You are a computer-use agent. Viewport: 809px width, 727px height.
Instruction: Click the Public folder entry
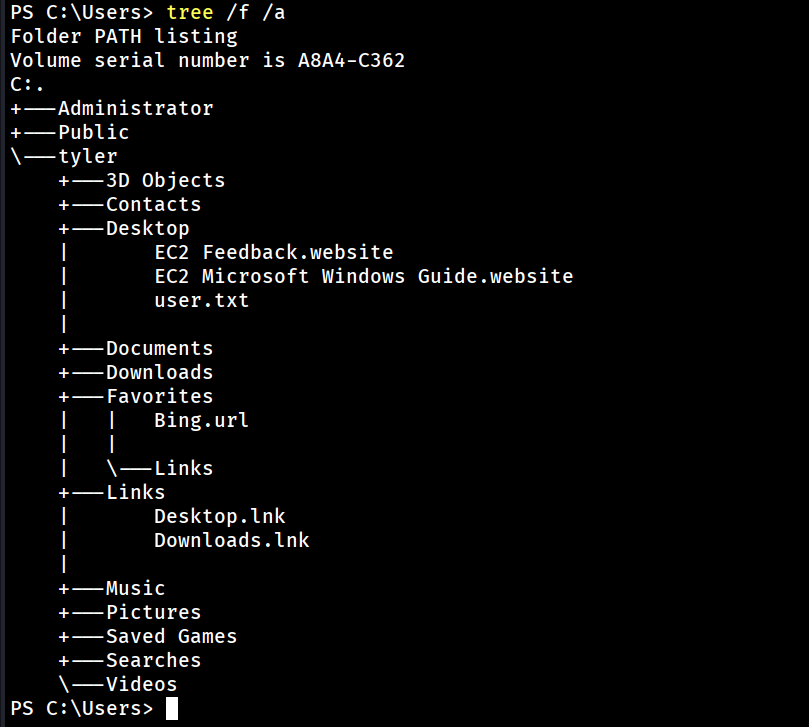click(93, 132)
